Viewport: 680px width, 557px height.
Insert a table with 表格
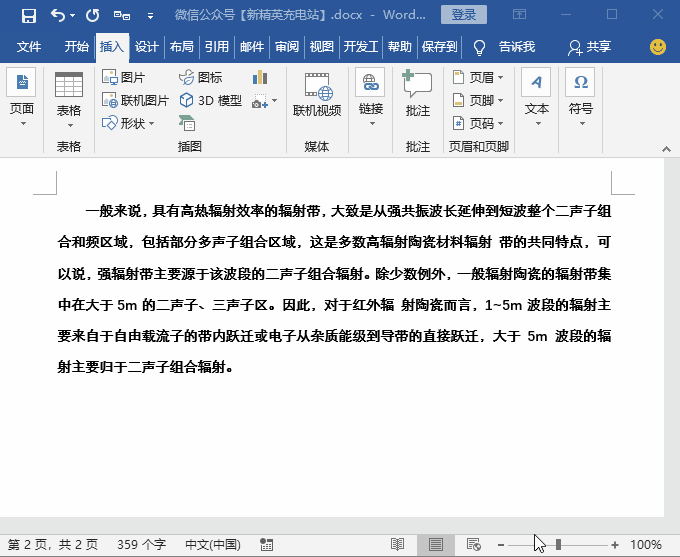coord(69,101)
